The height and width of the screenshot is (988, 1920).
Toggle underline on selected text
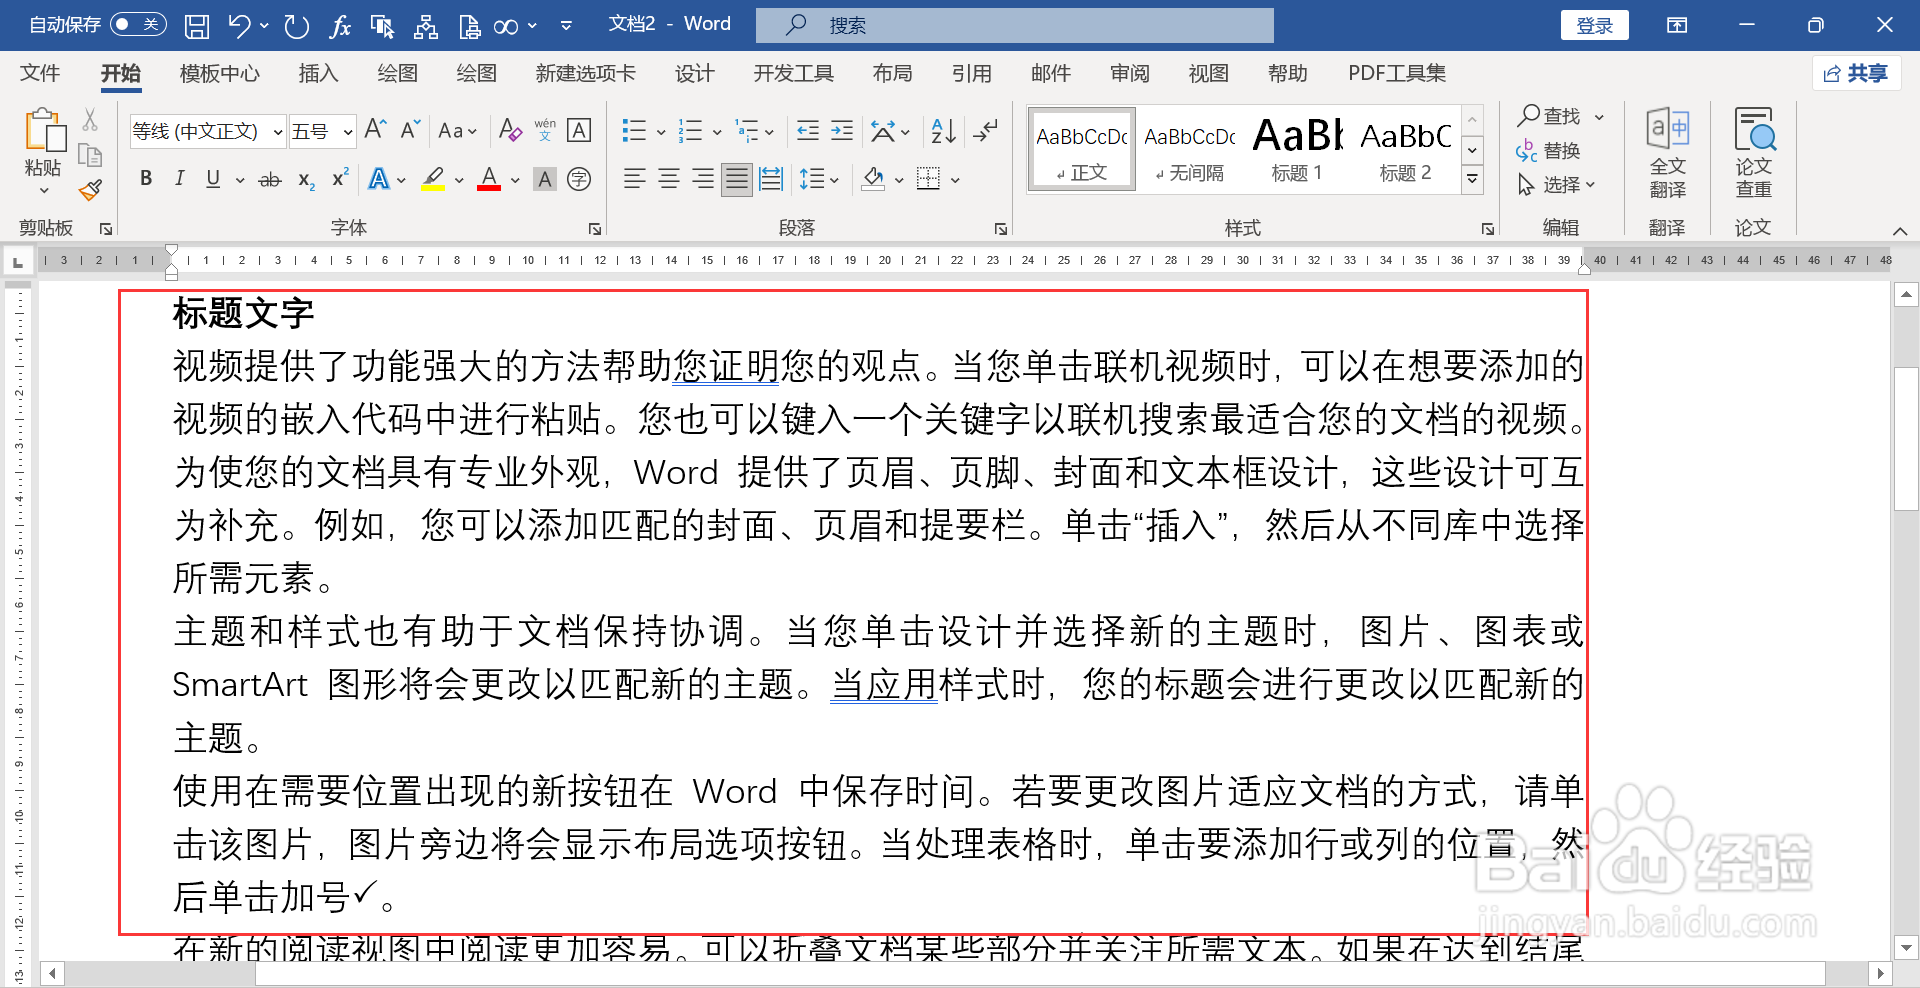point(211,178)
